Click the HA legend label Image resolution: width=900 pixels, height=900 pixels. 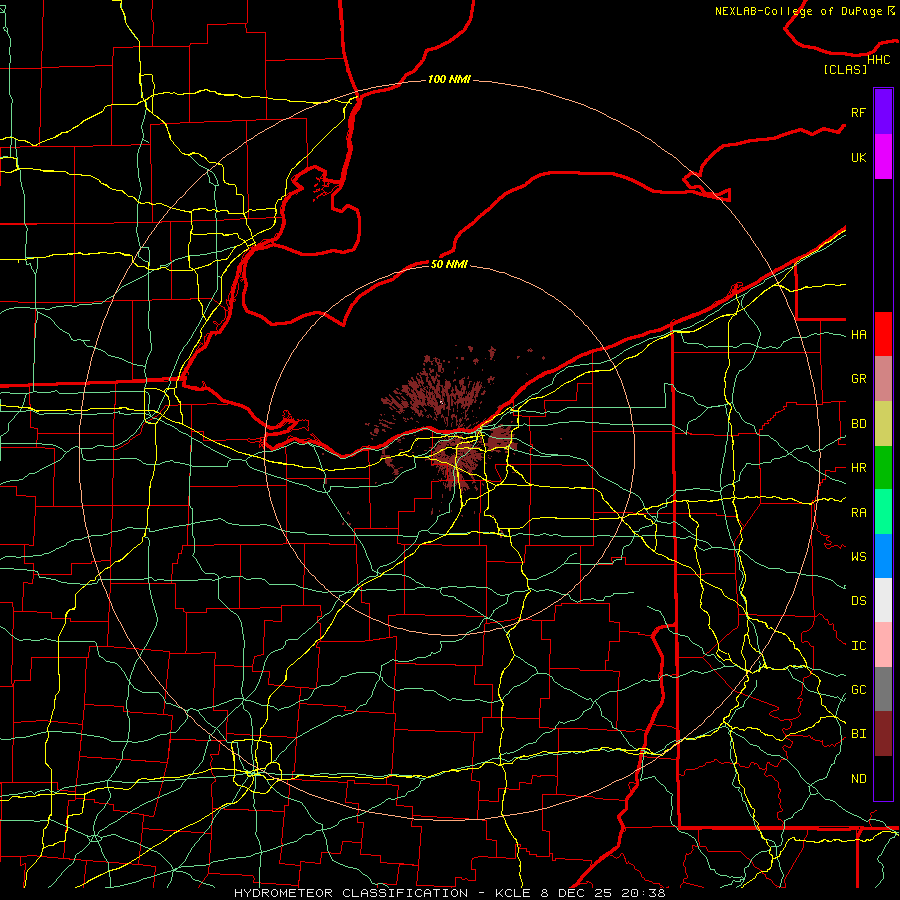click(858, 335)
